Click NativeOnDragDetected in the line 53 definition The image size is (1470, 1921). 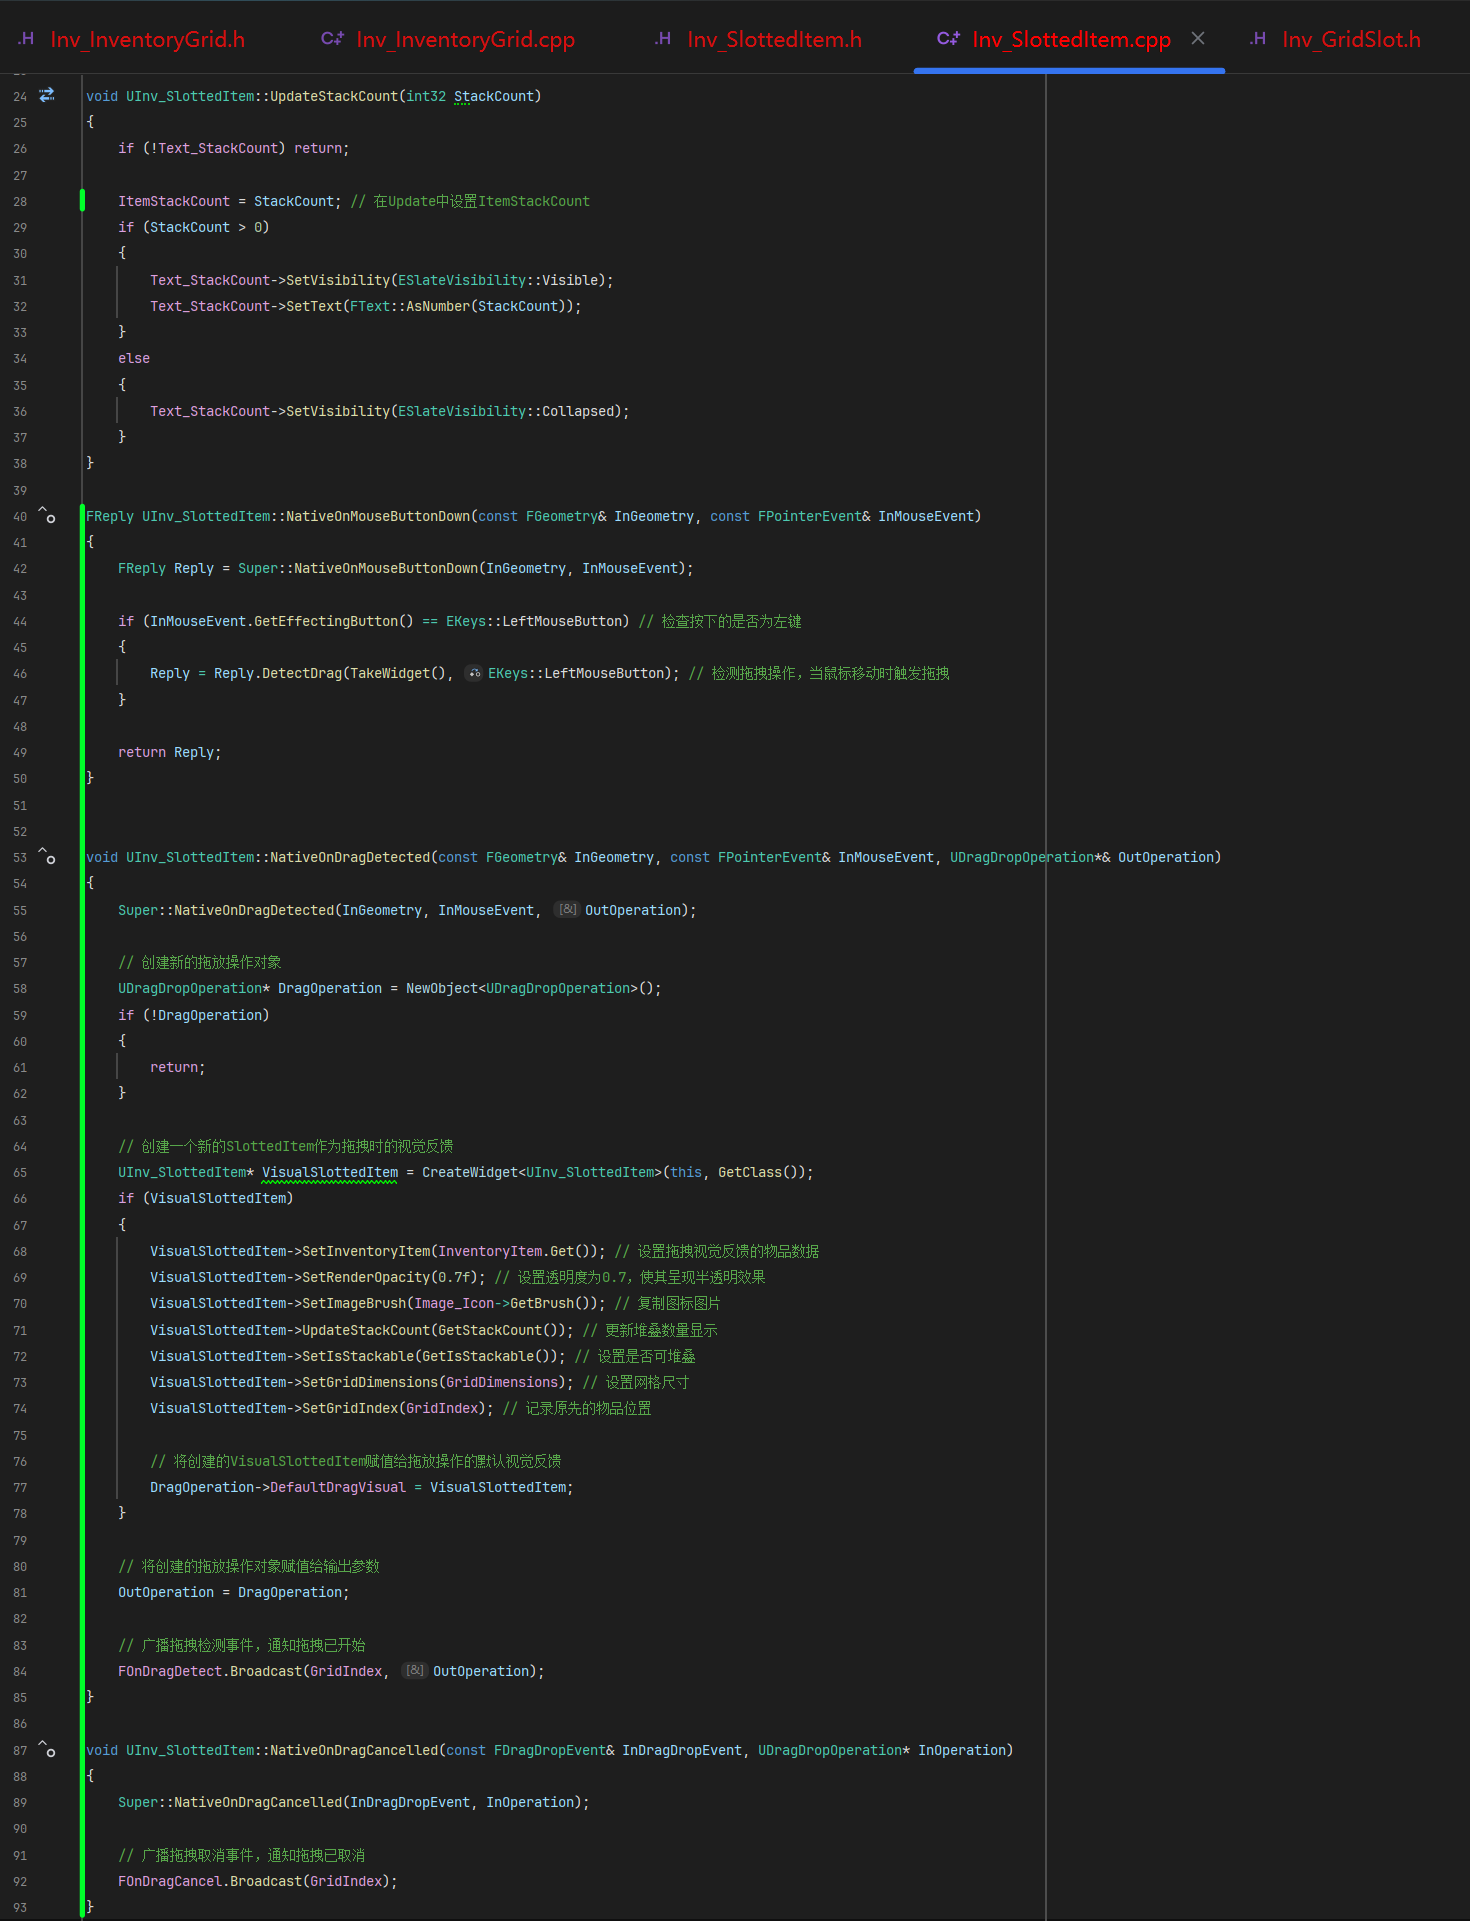pyautogui.click(x=350, y=857)
